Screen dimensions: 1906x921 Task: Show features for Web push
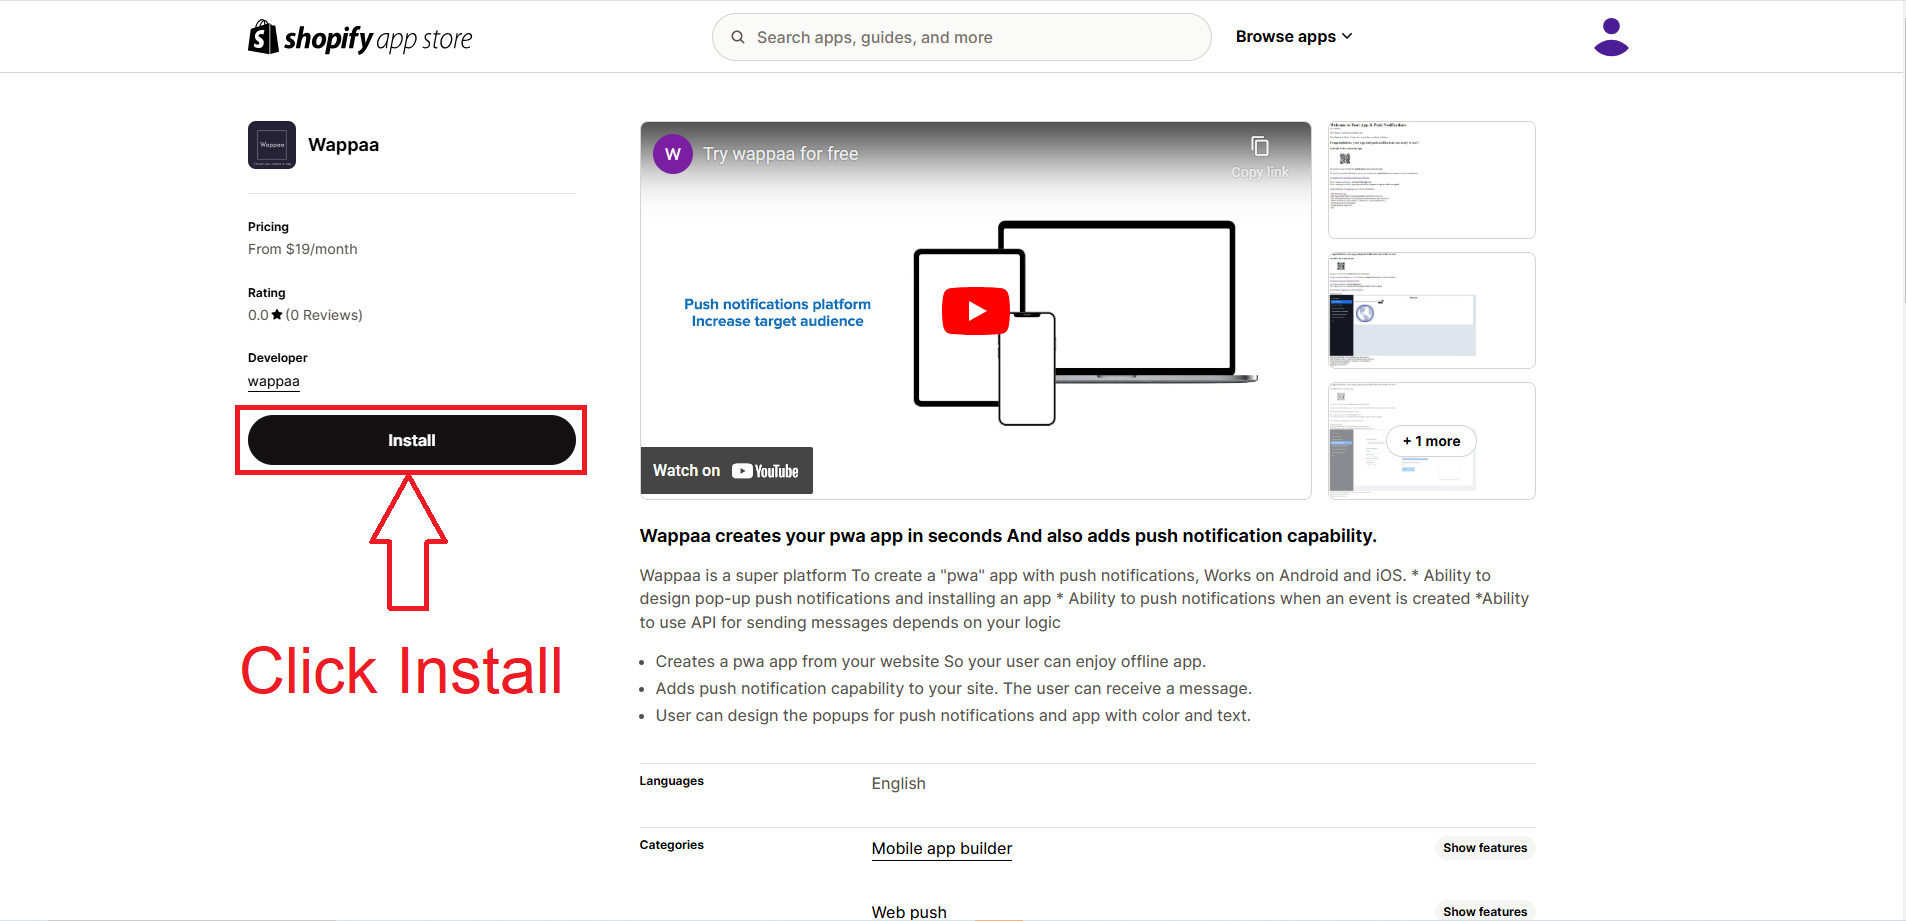click(x=1485, y=911)
